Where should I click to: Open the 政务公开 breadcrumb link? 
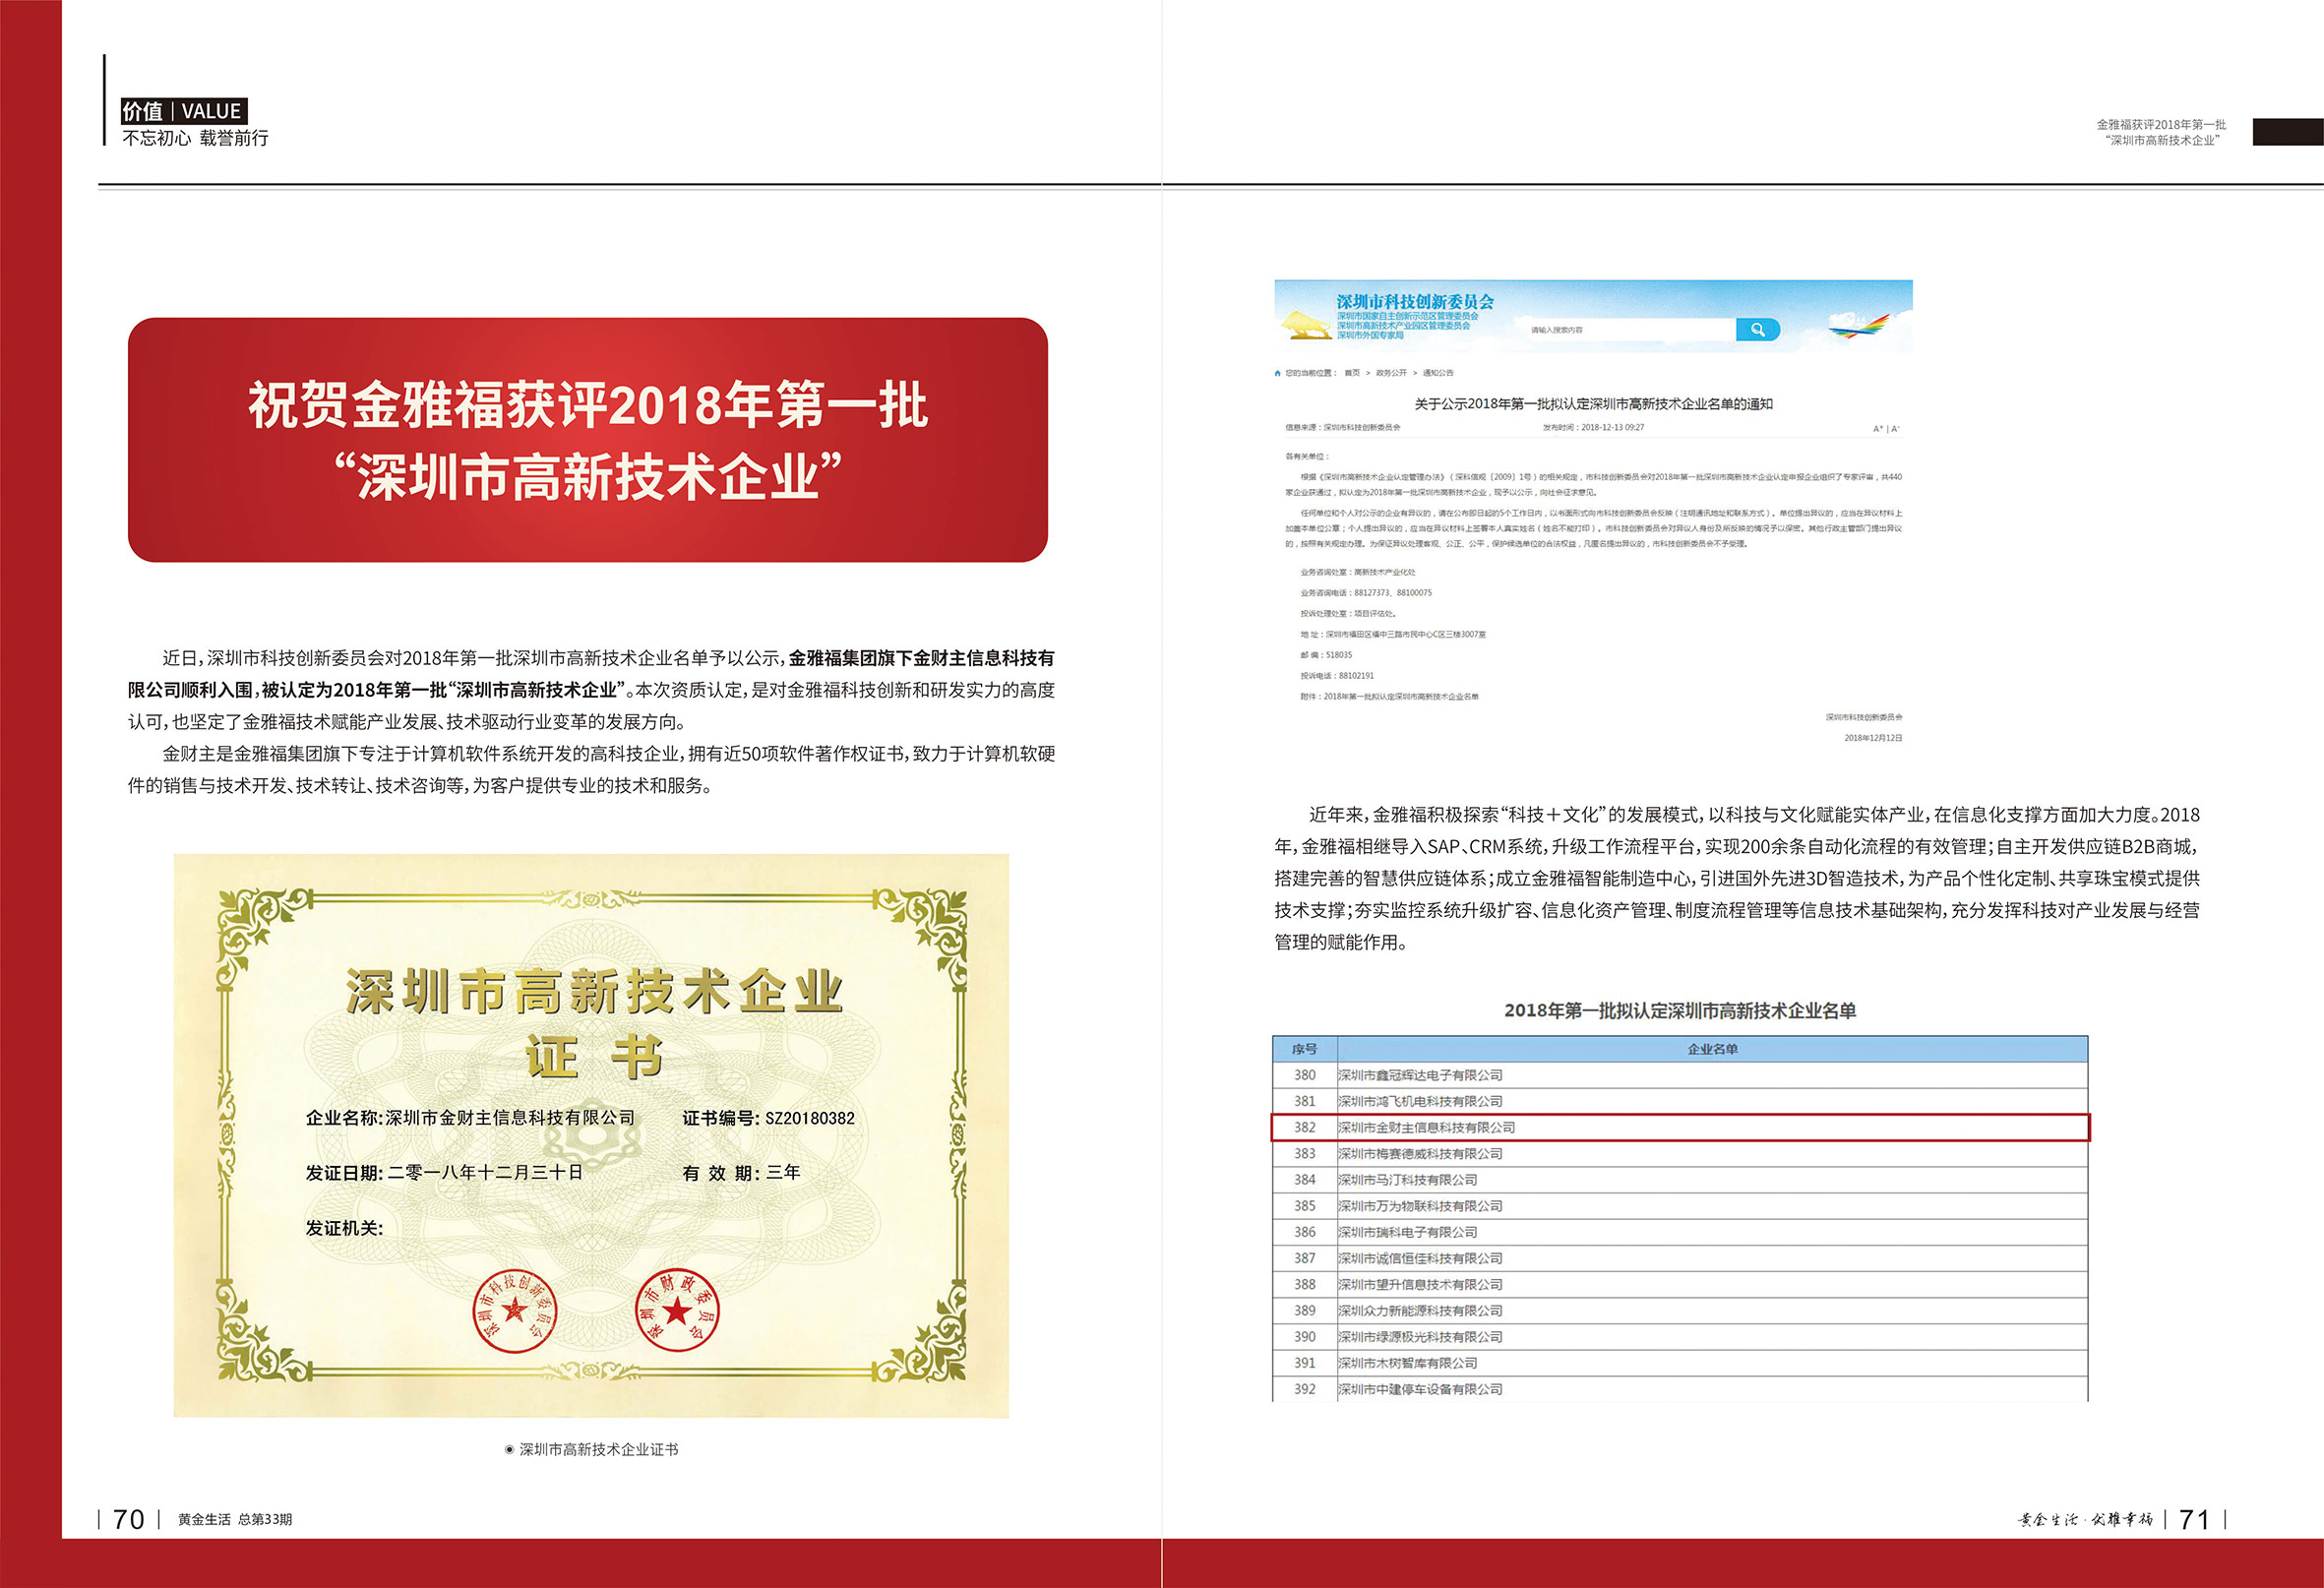[x=1391, y=373]
